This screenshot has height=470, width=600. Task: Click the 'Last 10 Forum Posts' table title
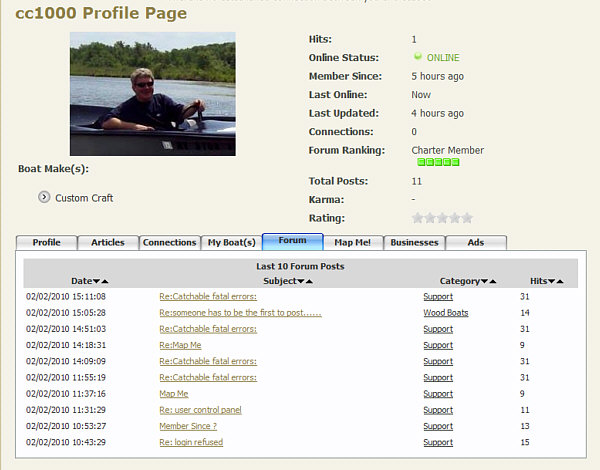[300, 266]
